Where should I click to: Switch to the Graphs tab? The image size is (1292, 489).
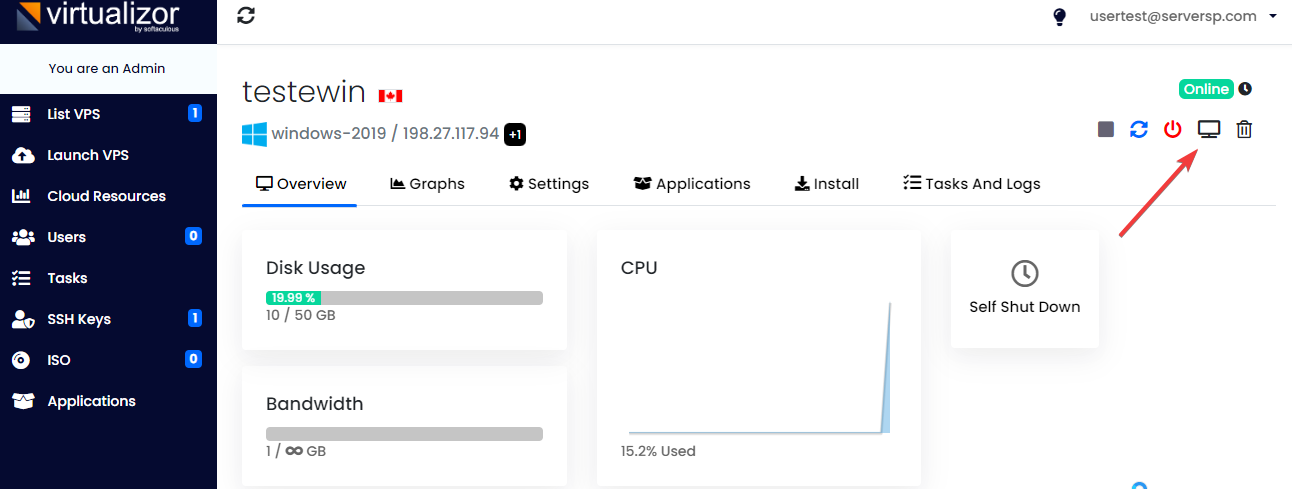(427, 184)
